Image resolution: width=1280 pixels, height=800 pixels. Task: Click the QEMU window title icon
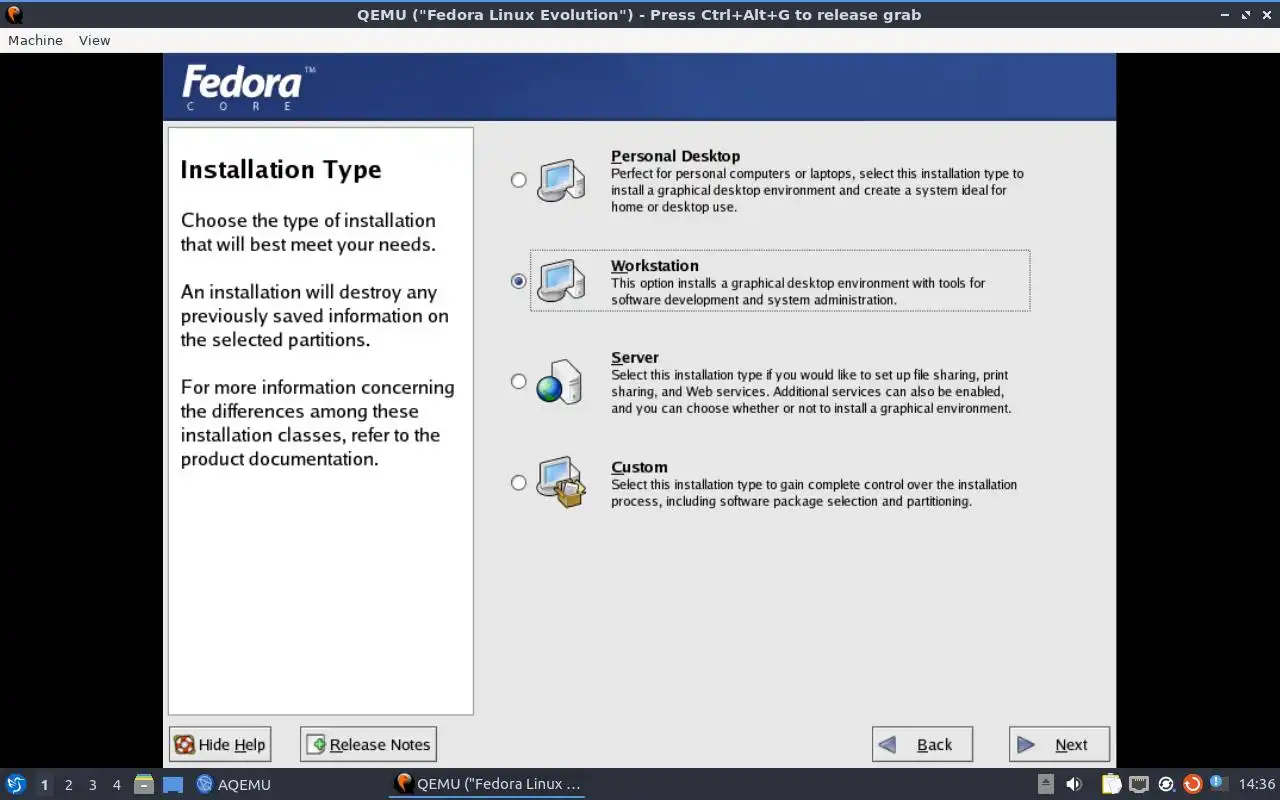(x=14, y=15)
